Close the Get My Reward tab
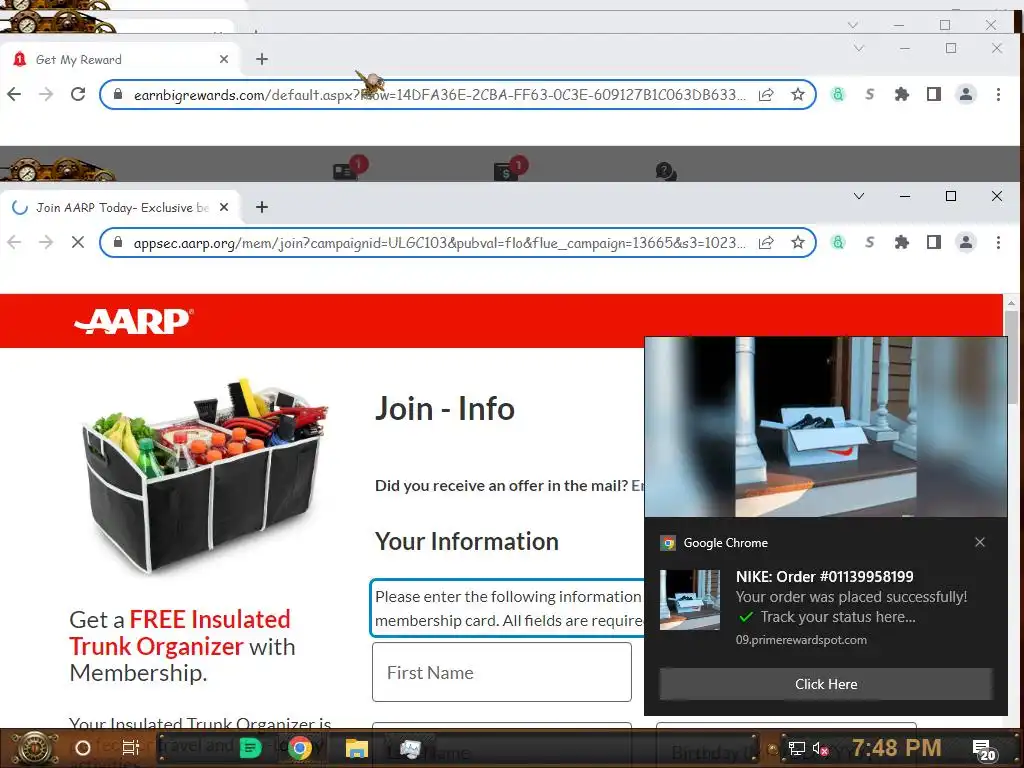1024x768 pixels. click(x=224, y=59)
